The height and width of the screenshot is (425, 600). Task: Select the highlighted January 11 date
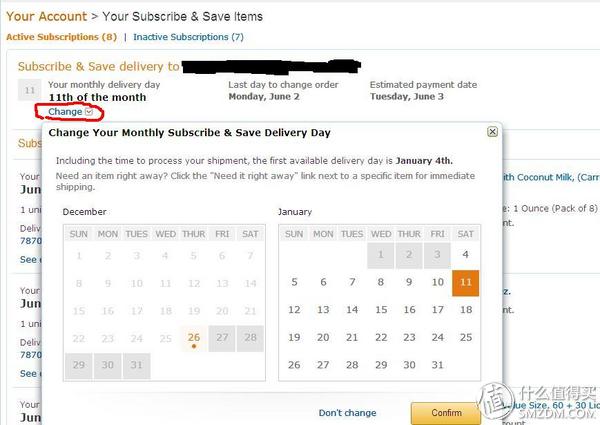point(465,283)
